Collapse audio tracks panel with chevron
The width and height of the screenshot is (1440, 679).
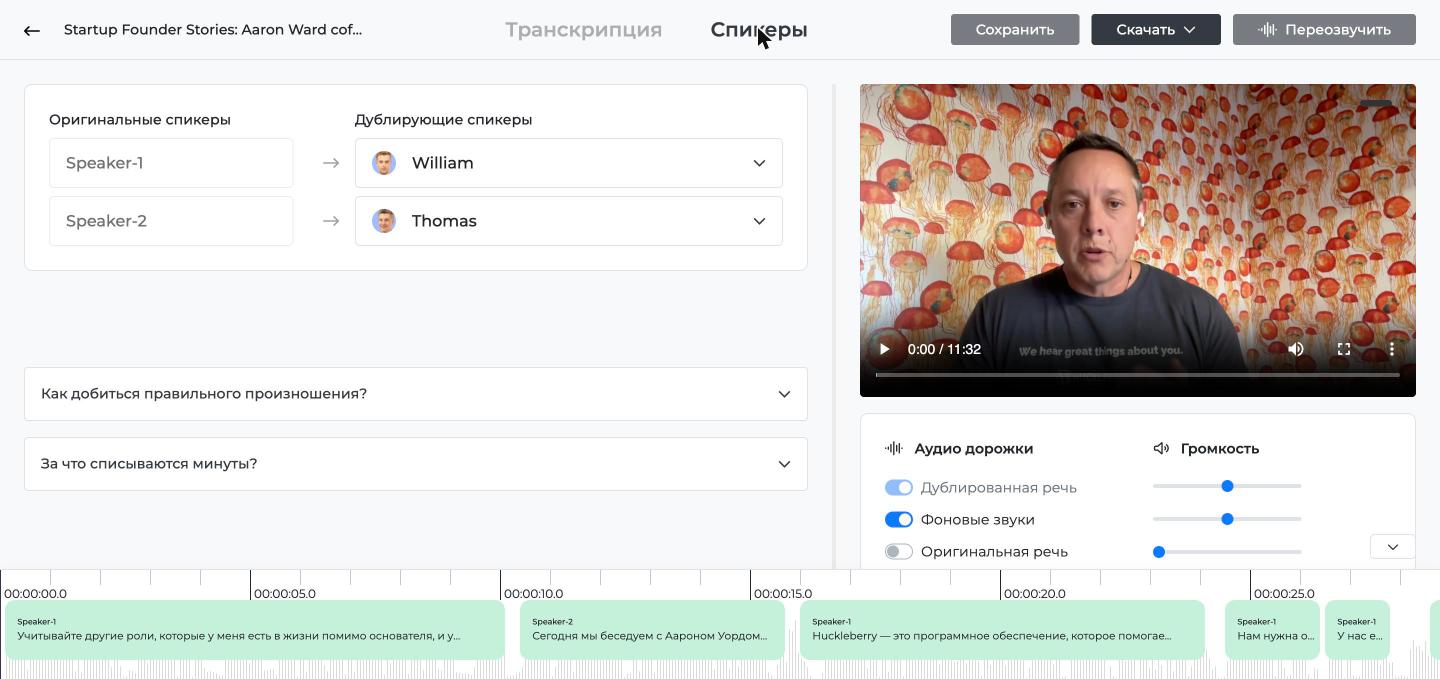pos(1393,547)
